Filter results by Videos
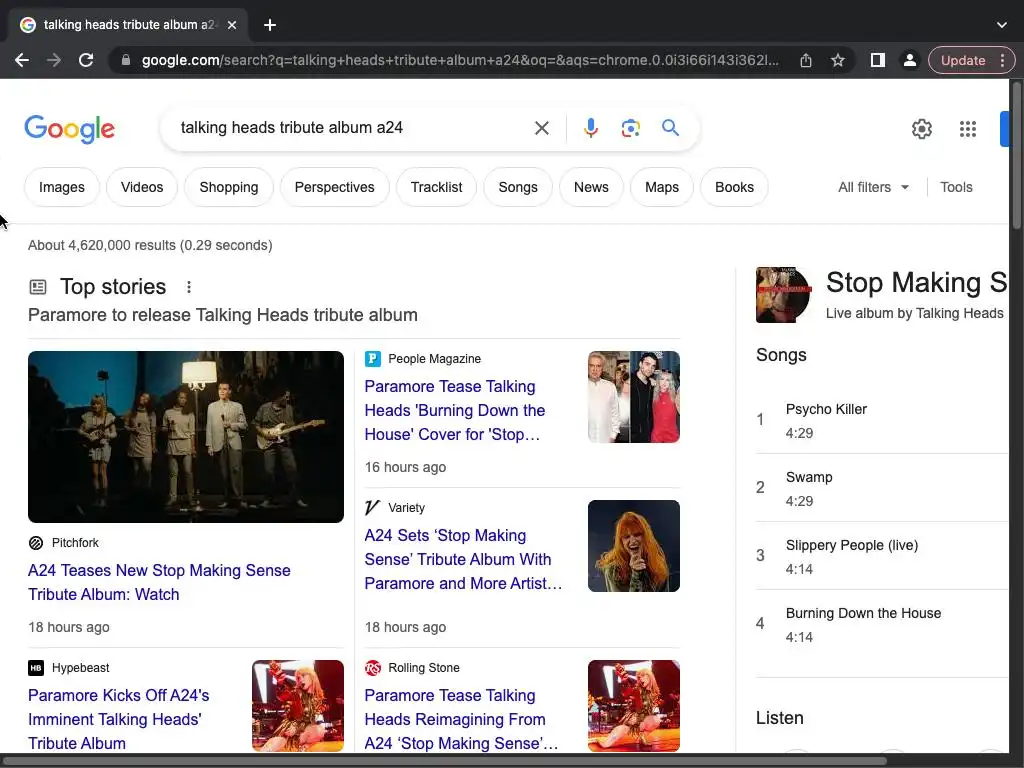Viewport: 1024px width, 768px height. pyautogui.click(x=142, y=187)
